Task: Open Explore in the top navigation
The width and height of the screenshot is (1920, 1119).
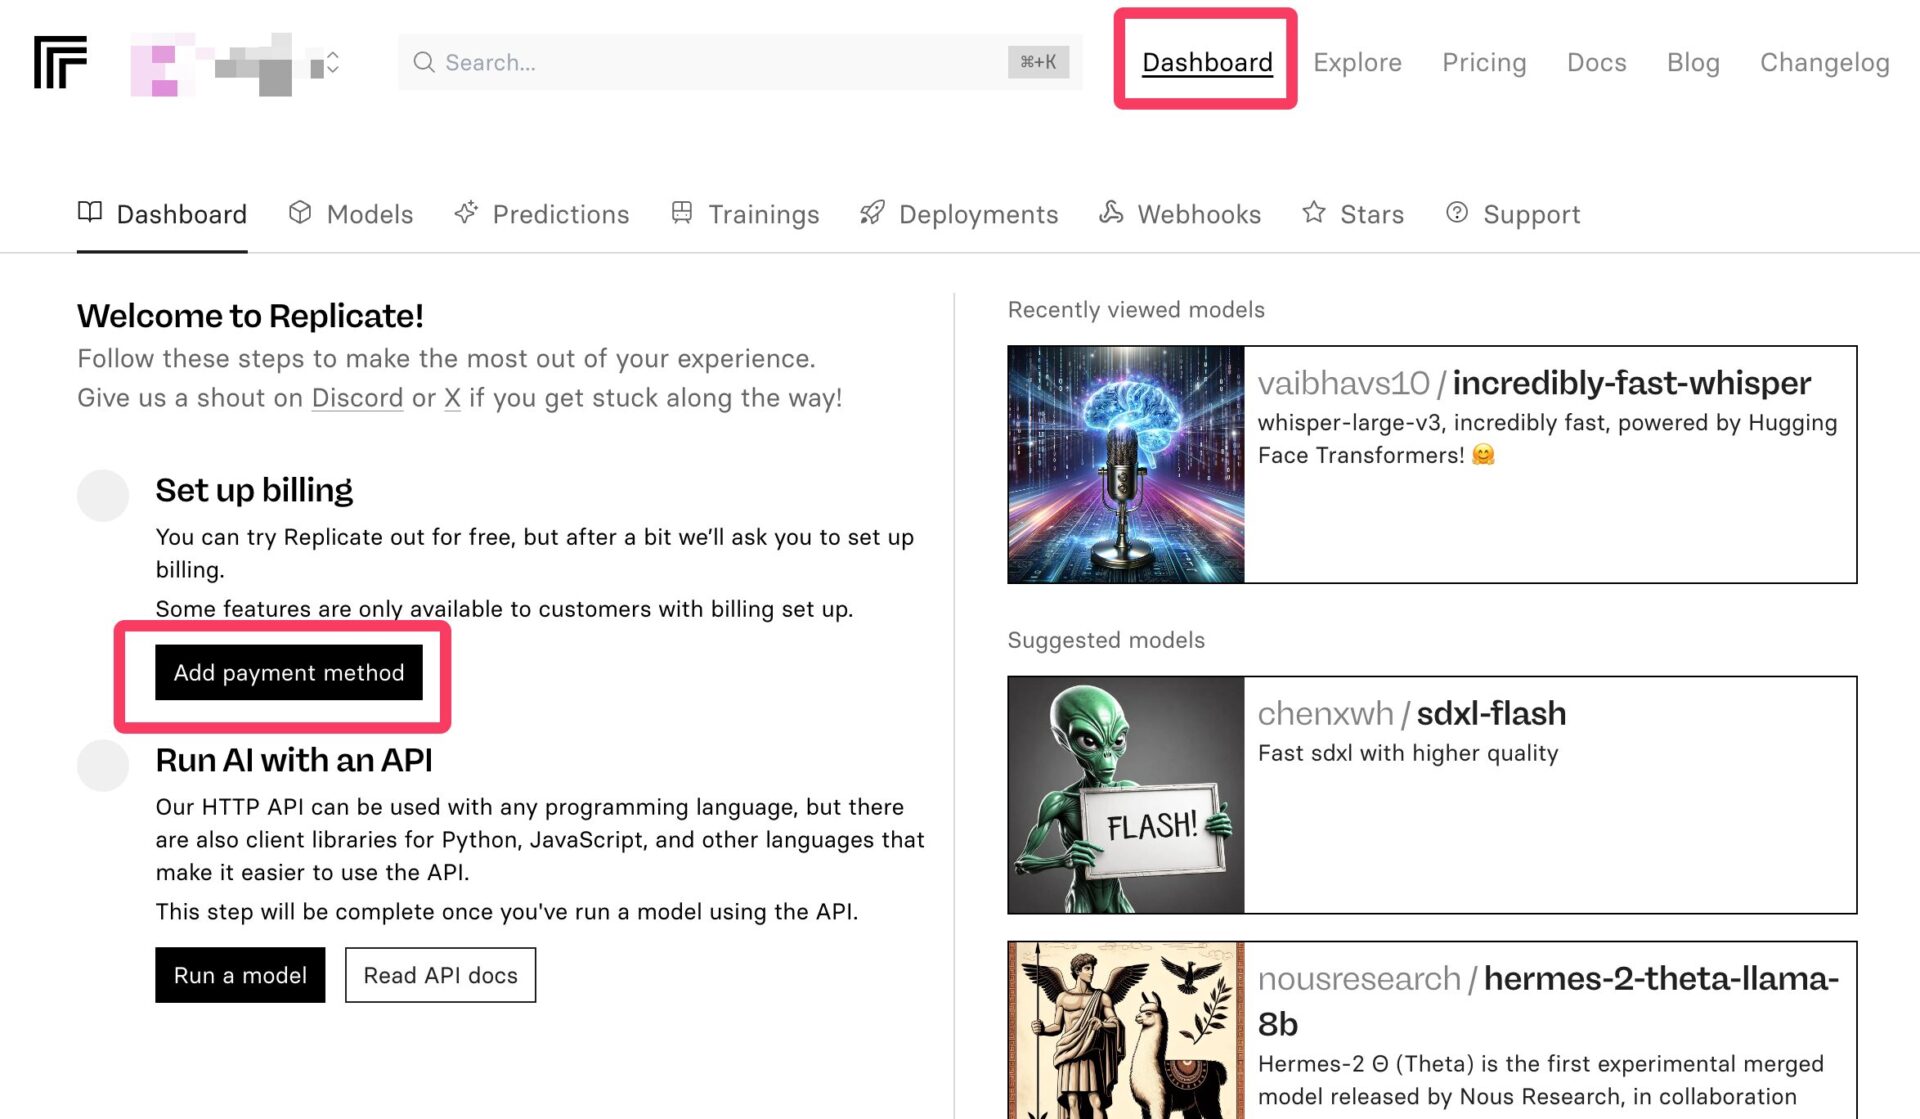Action: click(x=1357, y=62)
